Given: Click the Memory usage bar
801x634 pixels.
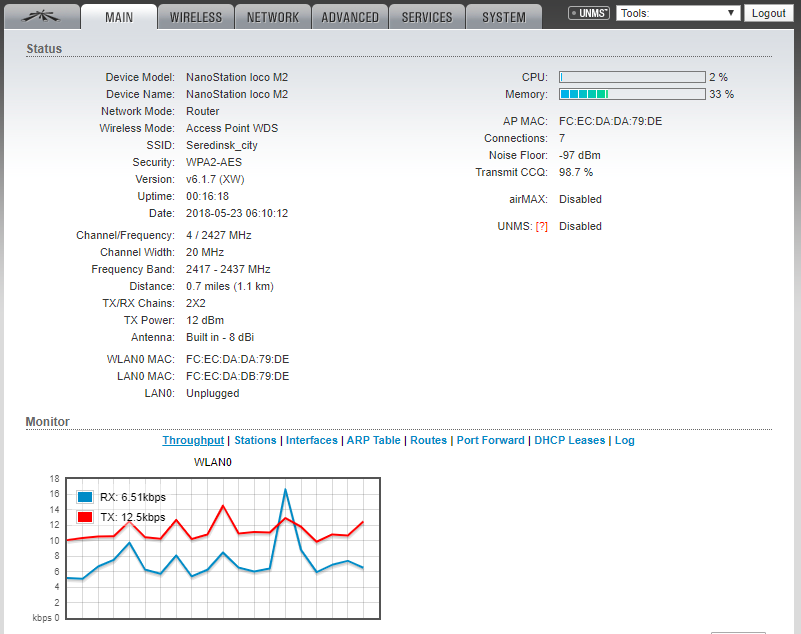Looking at the screenshot, I should pyautogui.click(x=632, y=94).
